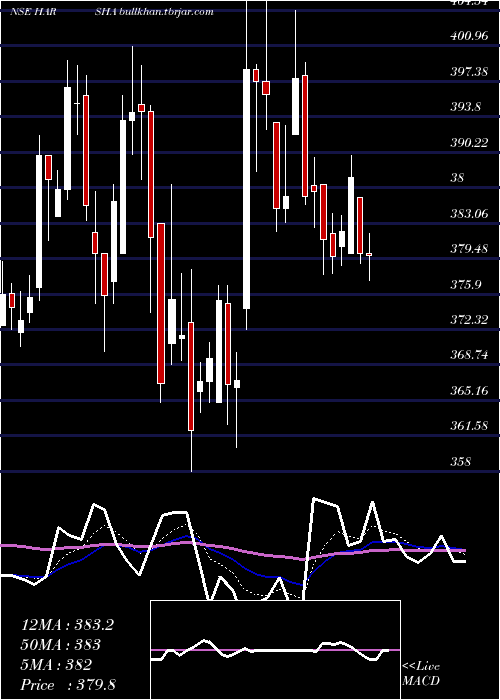Click the 12MA : 383.2 readout
The width and height of the screenshot is (500, 700).
[x=67, y=625]
